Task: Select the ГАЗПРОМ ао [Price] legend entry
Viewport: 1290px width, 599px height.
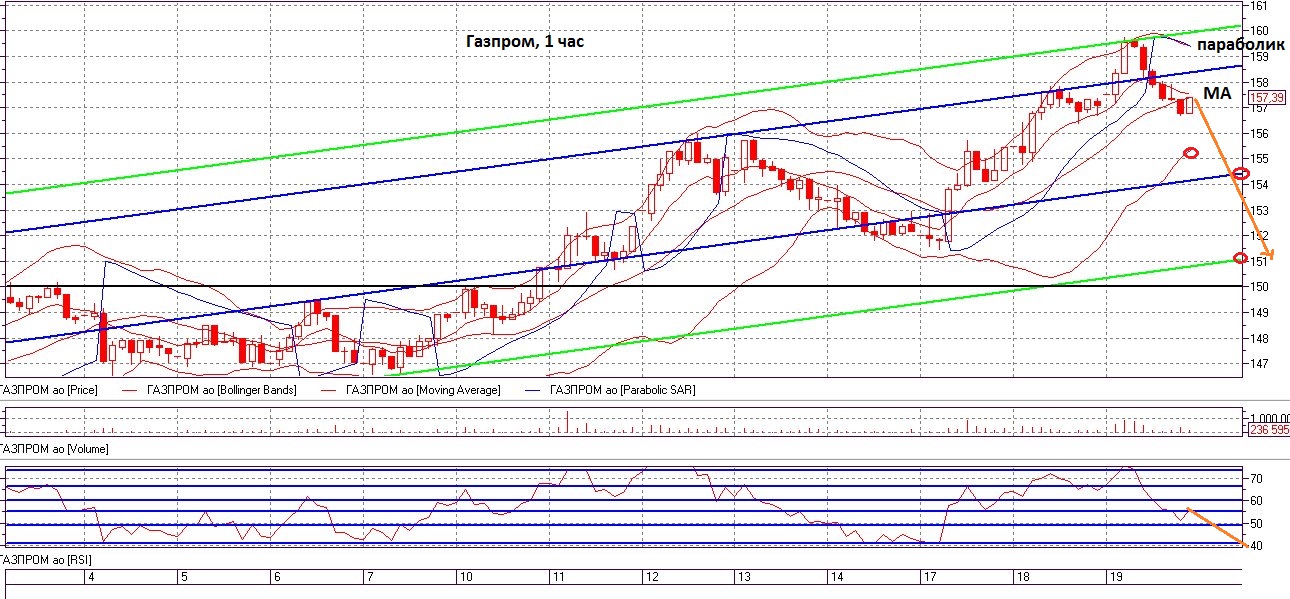Action: [49, 390]
